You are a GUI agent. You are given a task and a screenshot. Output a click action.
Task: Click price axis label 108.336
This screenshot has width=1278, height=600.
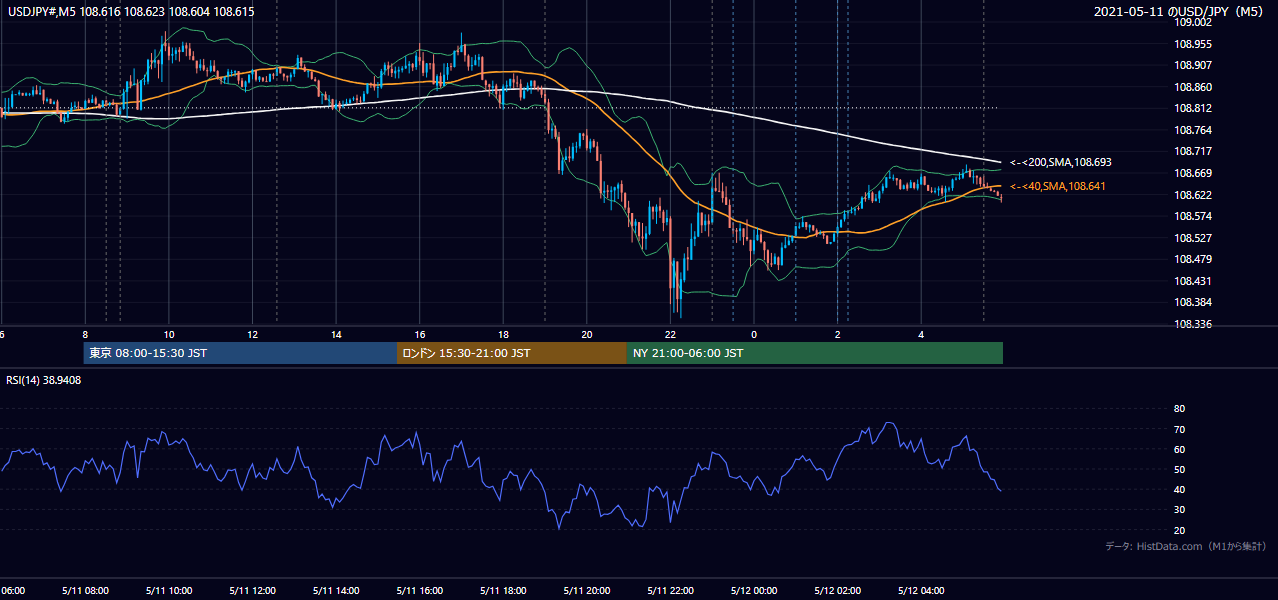[x=1194, y=324]
